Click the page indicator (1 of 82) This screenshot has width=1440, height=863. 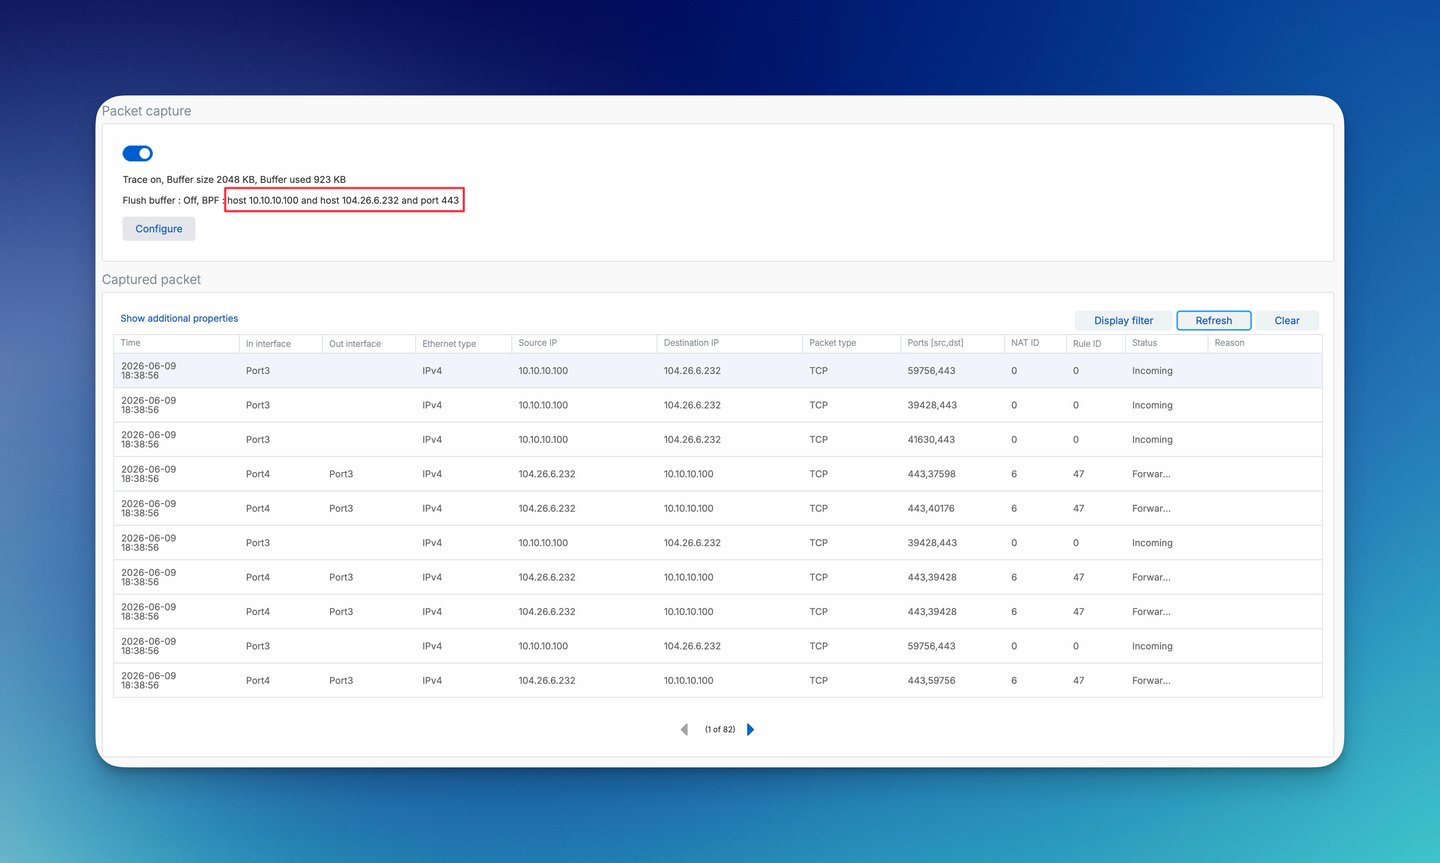click(x=720, y=730)
